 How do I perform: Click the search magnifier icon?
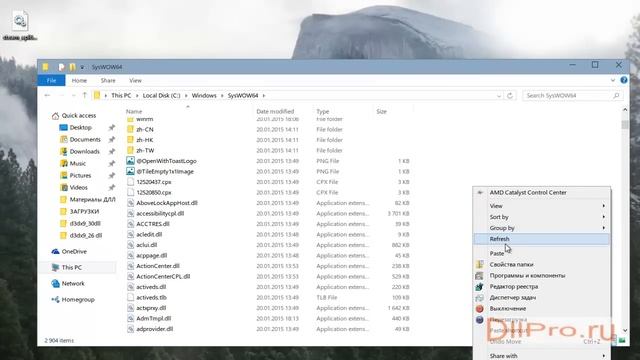pyautogui.click(x=616, y=96)
